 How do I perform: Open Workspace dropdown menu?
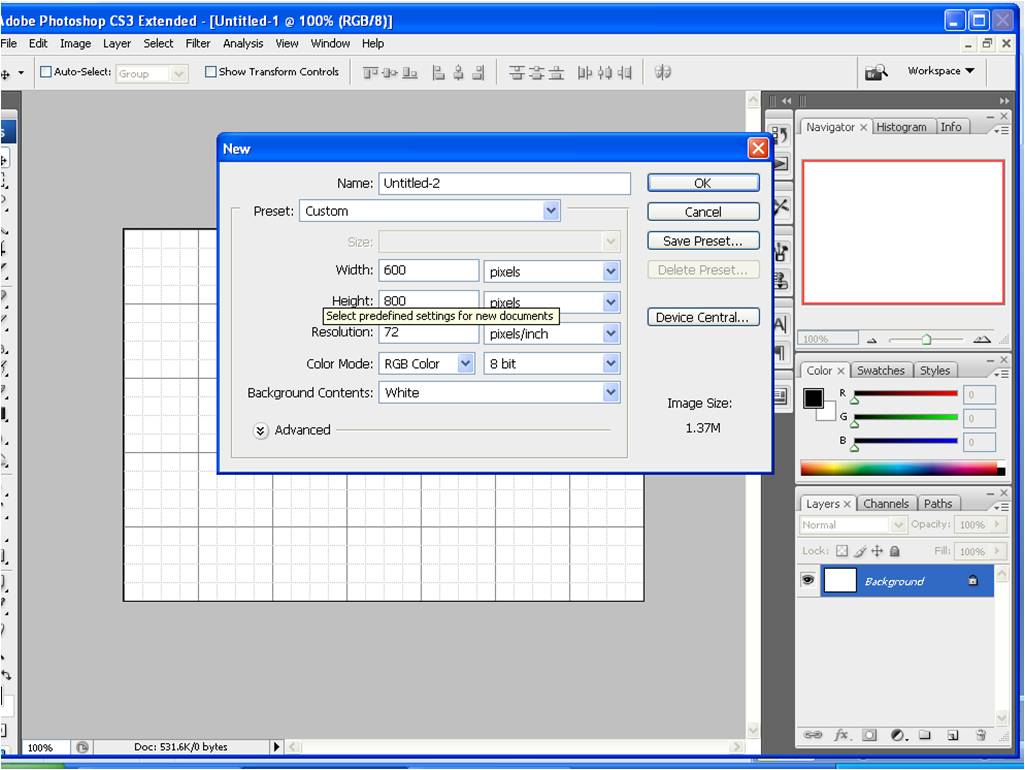pyautogui.click(x=941, y=71)
